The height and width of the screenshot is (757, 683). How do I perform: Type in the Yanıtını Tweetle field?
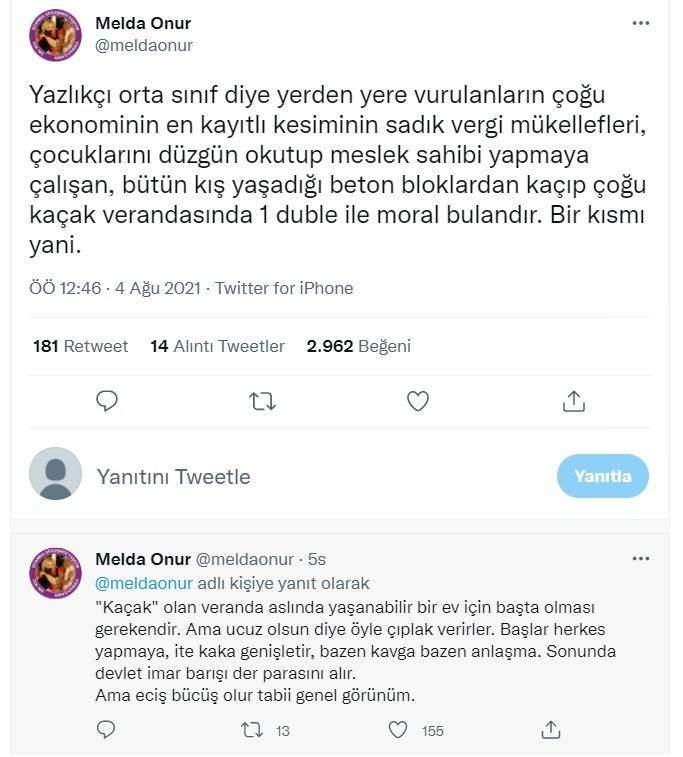pyautogui.click(x=300, y=476)
